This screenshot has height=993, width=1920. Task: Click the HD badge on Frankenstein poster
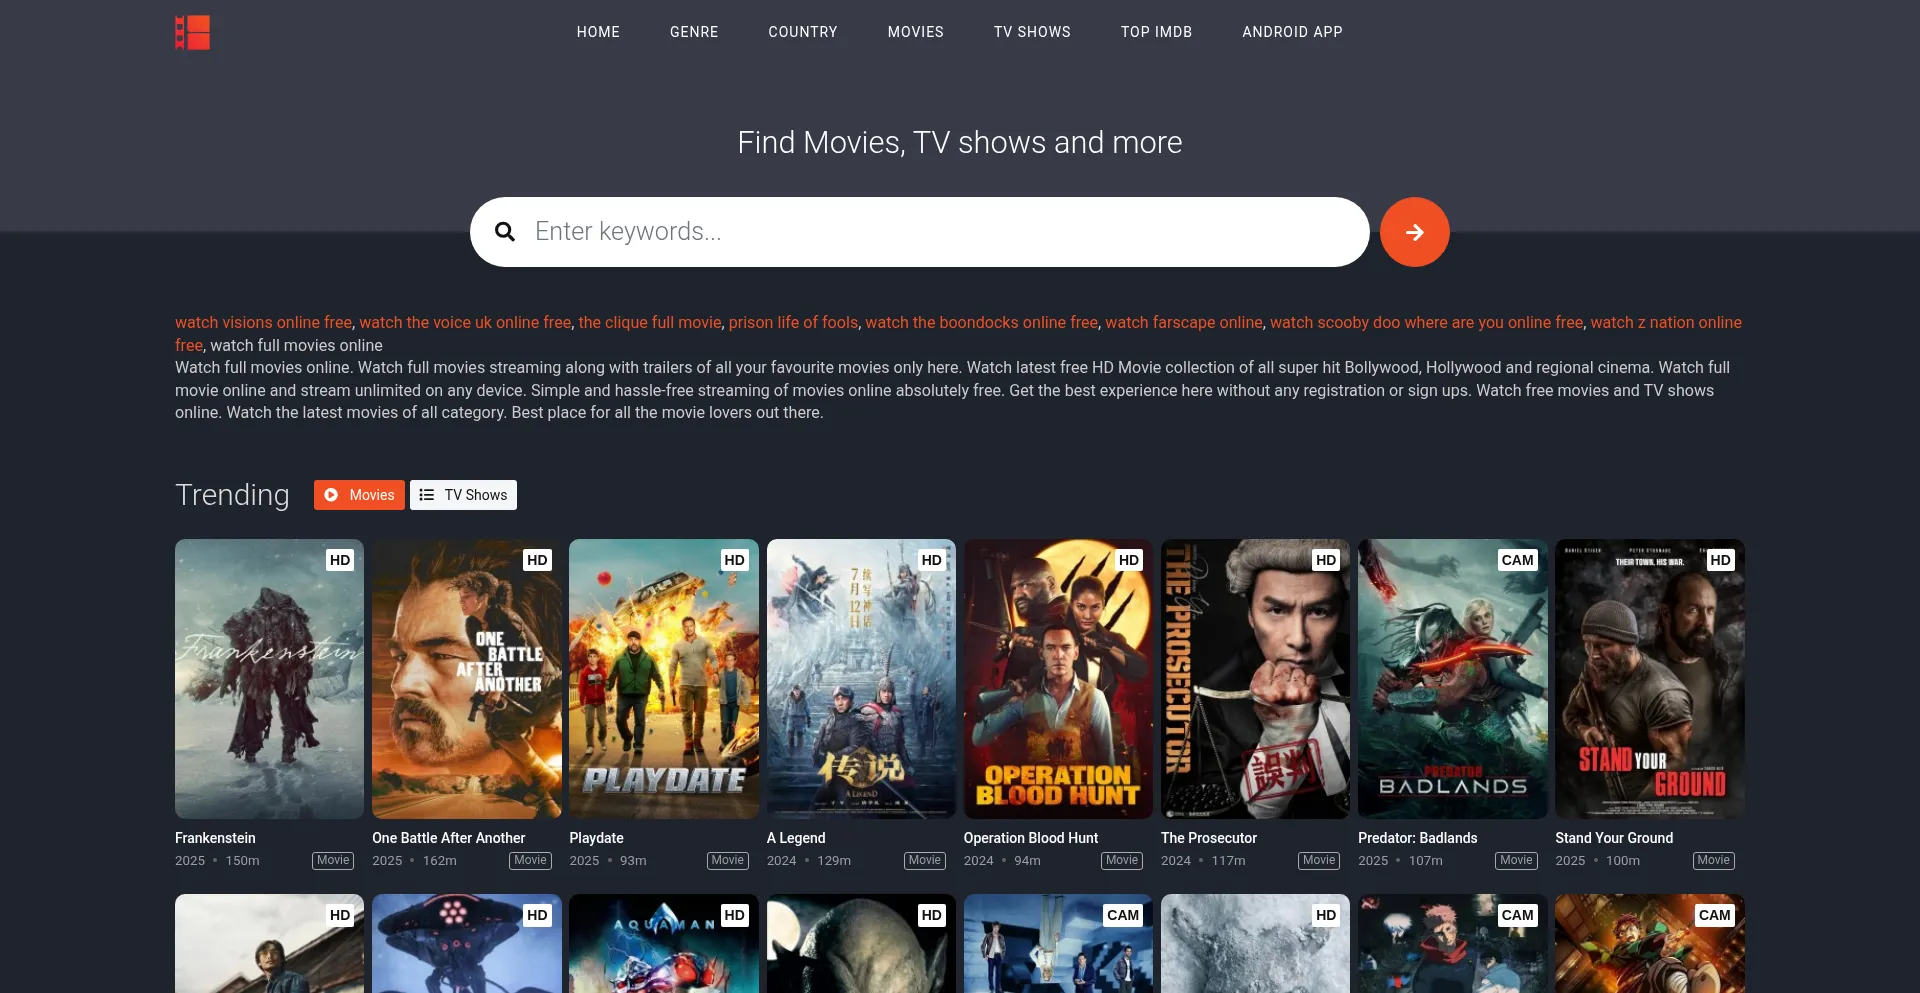pos(340,560)
